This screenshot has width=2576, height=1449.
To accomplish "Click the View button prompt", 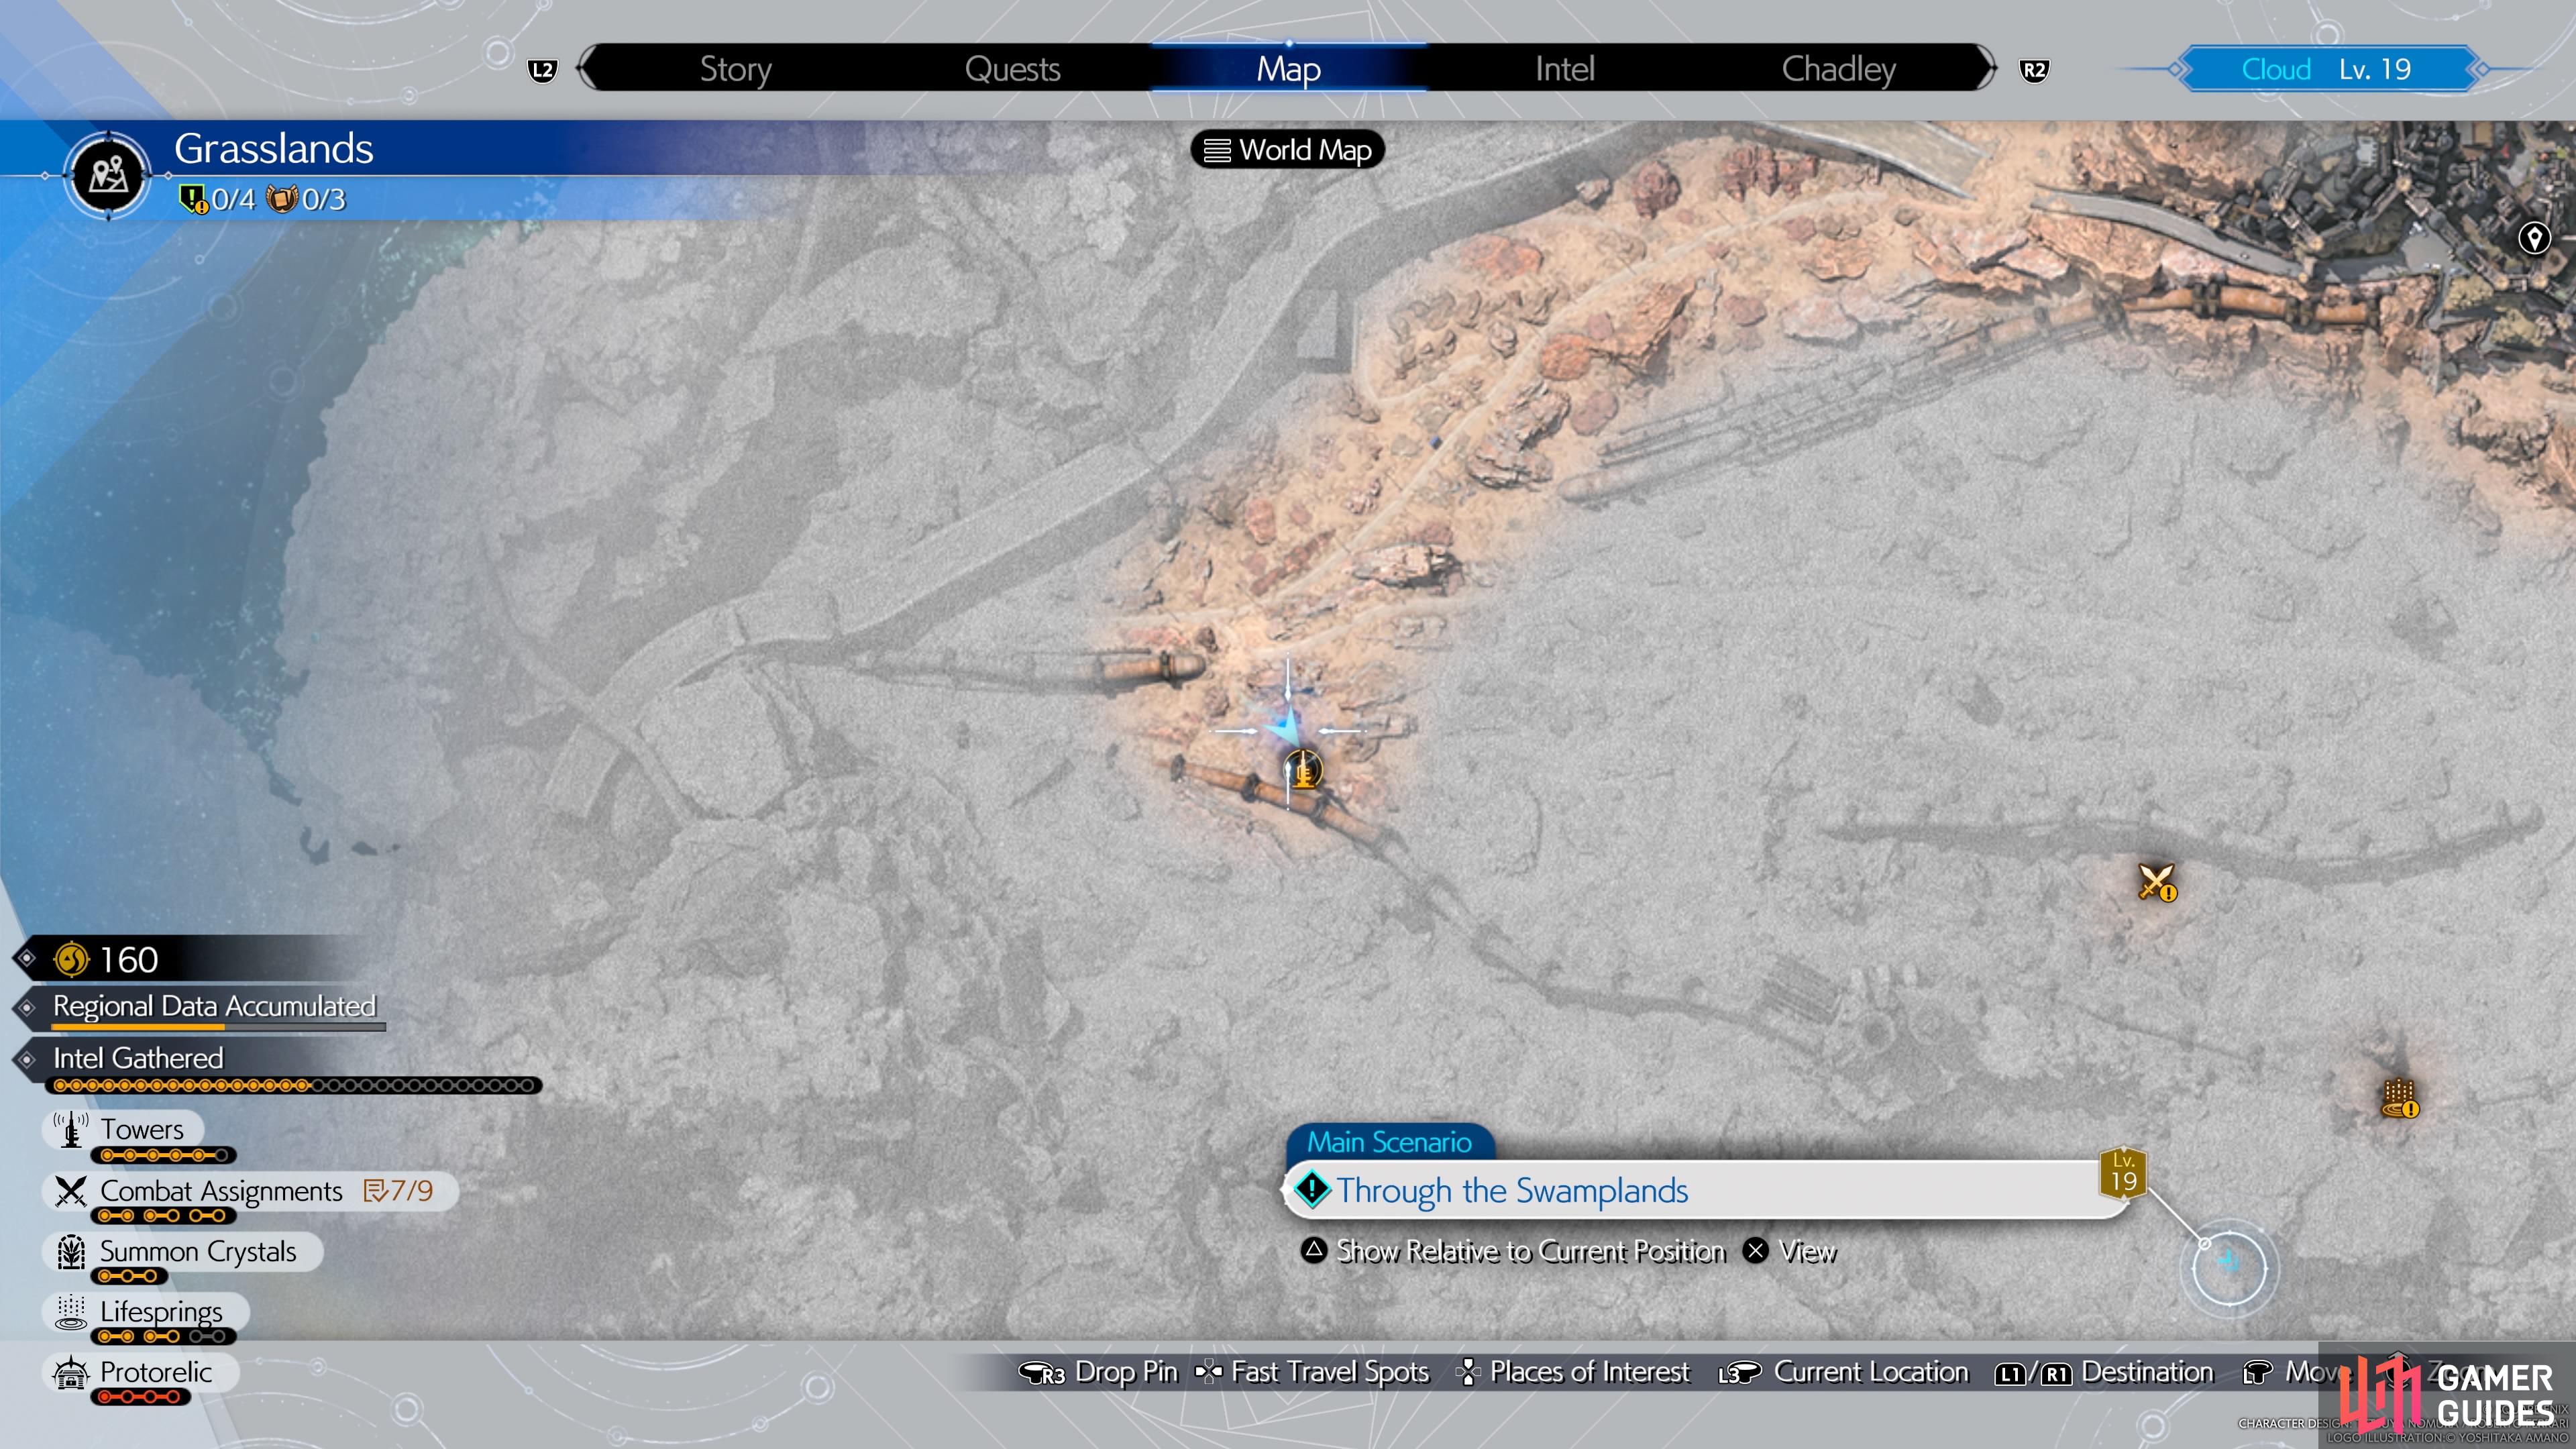I will pyautogui.click(x=1808, y=1251).
